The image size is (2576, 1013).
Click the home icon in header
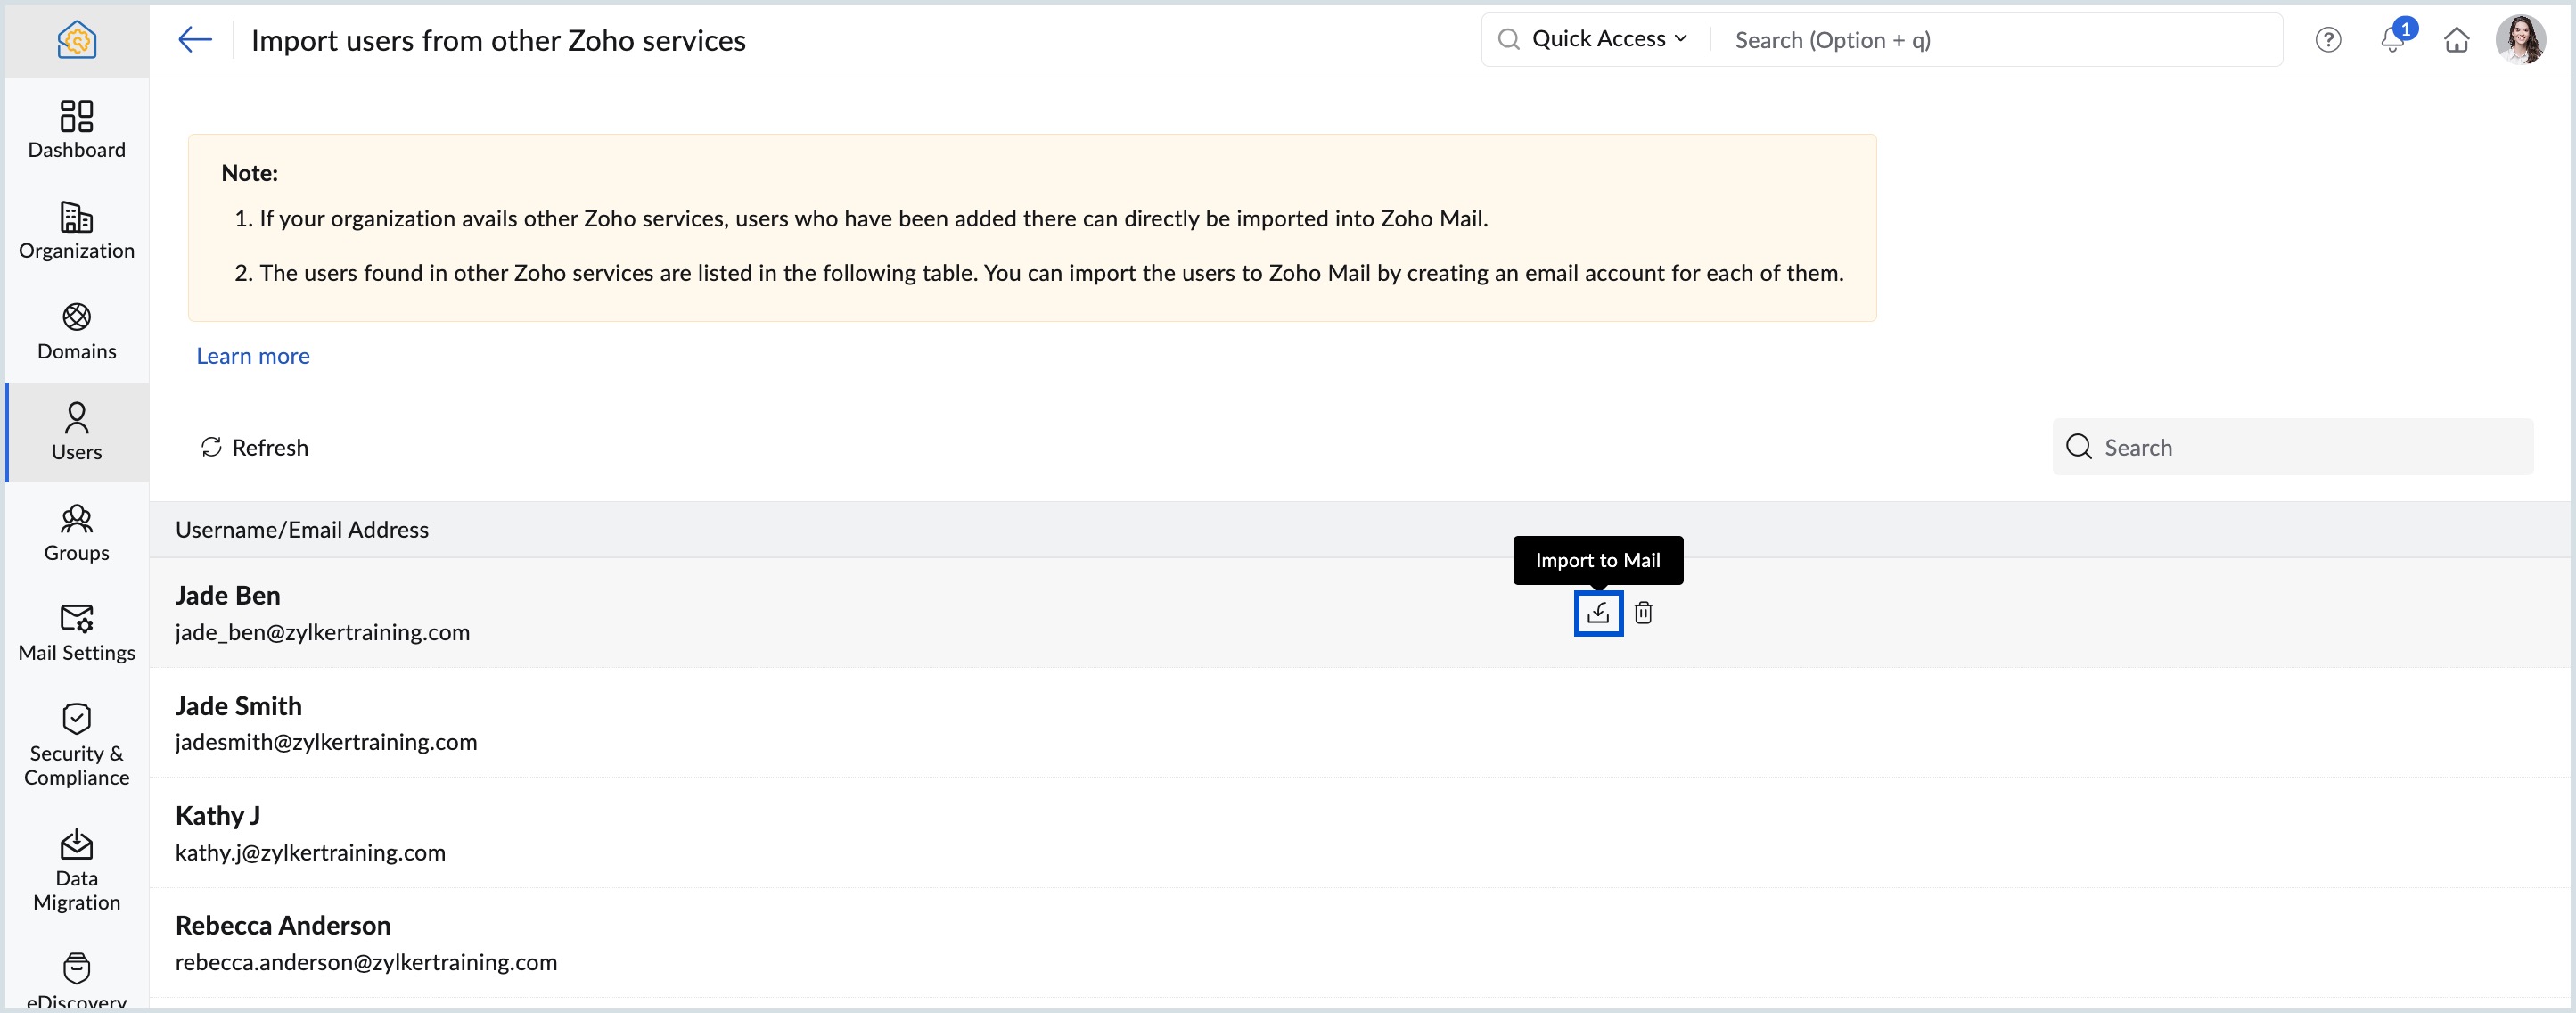tap(2456, 41)
